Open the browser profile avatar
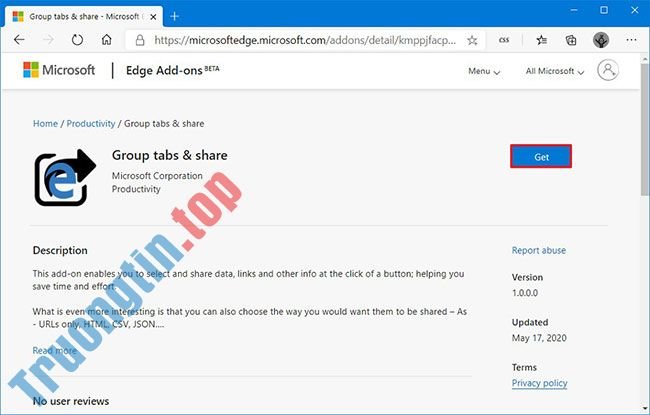This screenshot has height=415, width=650. (601, 40)
